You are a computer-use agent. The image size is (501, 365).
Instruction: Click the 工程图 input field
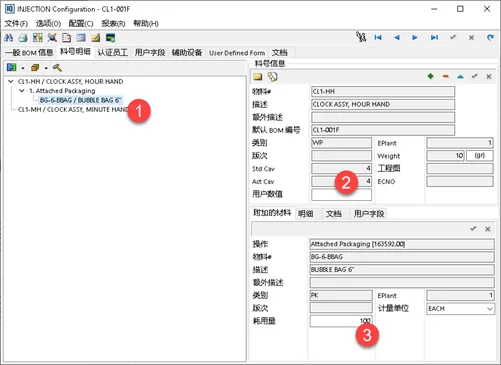460,168
